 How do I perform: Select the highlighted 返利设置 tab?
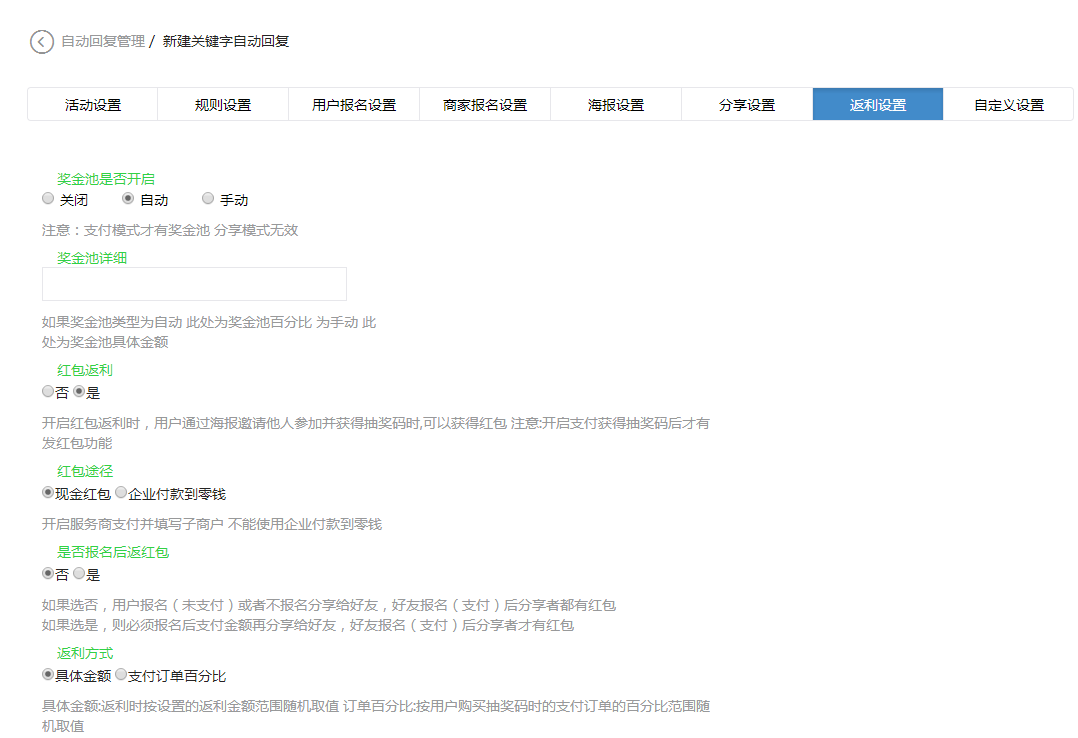tap(877, 104)
